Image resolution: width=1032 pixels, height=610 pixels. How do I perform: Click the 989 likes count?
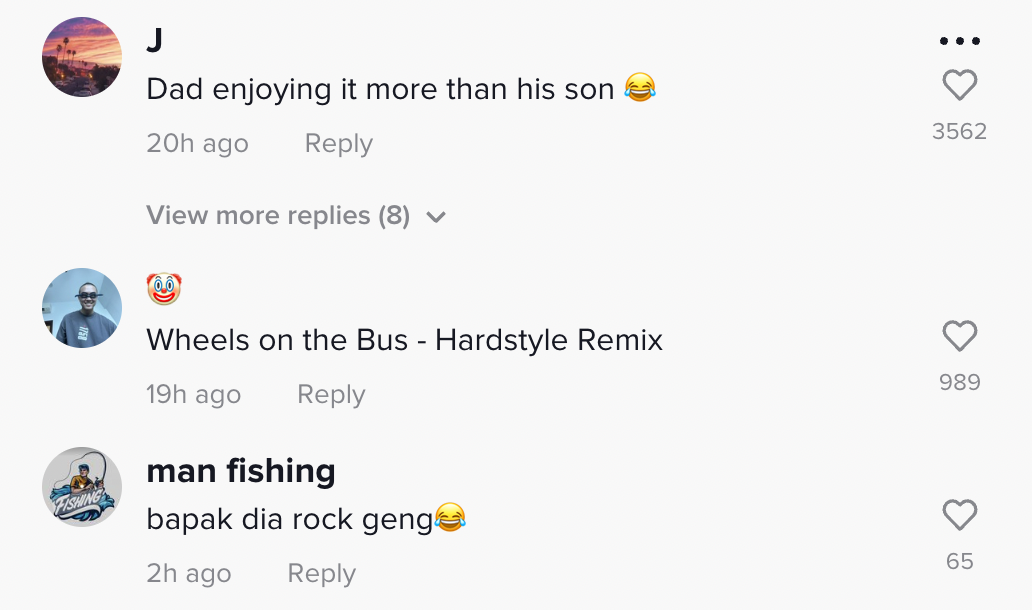tap(959, 382)
